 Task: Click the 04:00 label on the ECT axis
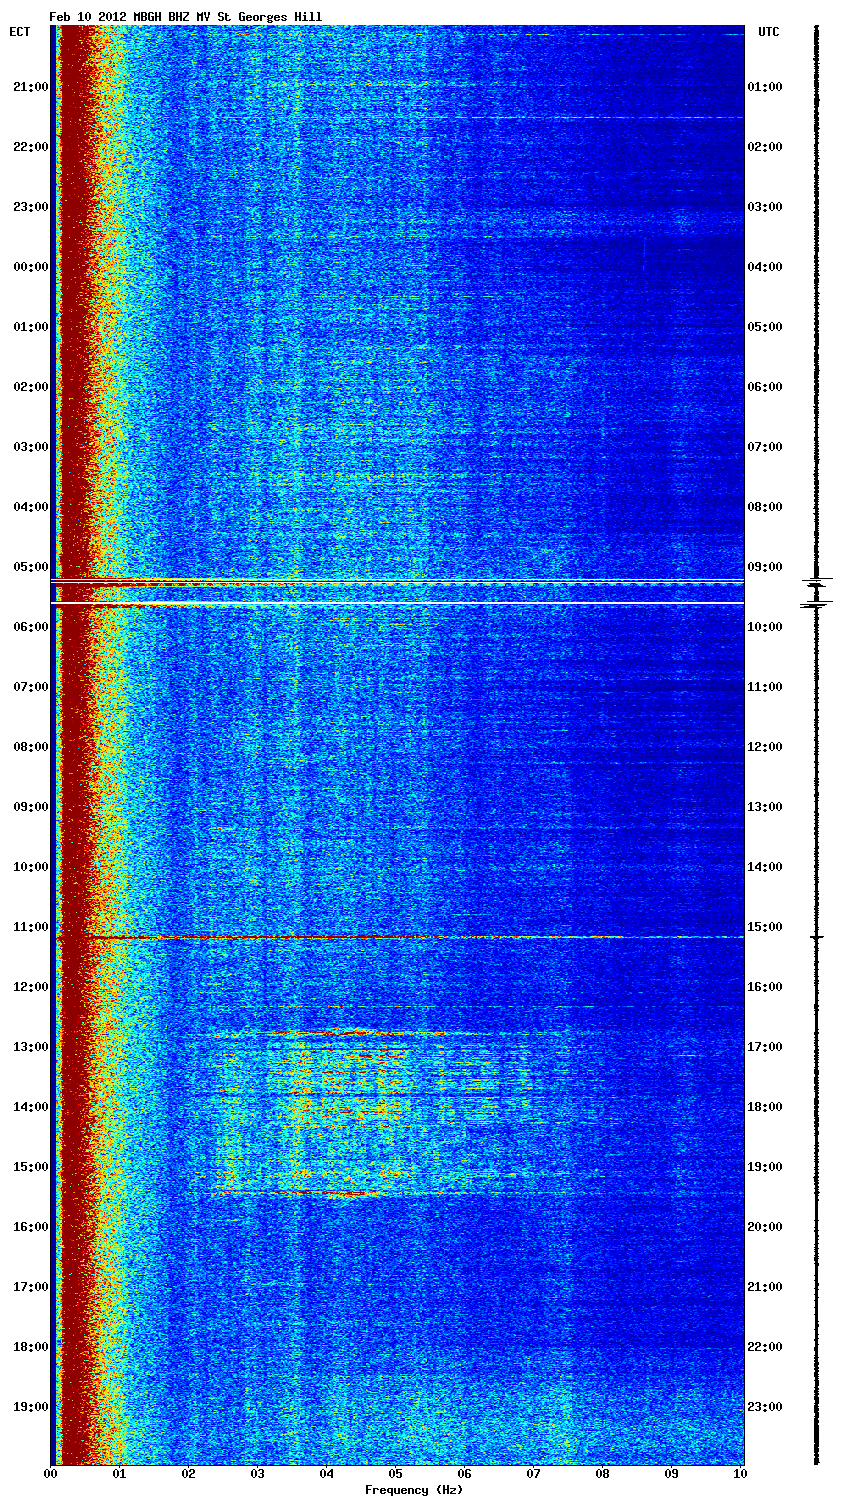click(31, 507)
